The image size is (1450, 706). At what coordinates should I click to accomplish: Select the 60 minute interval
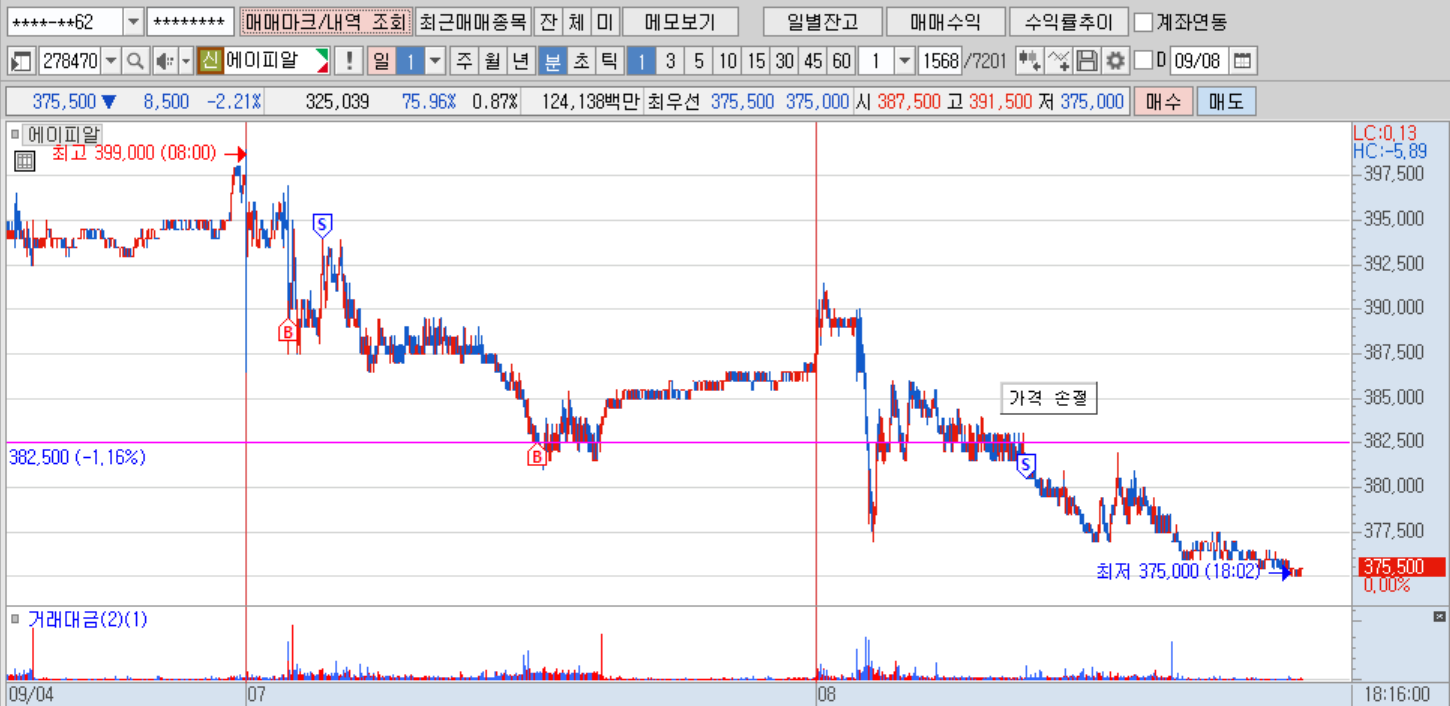[x=842, y=61]
